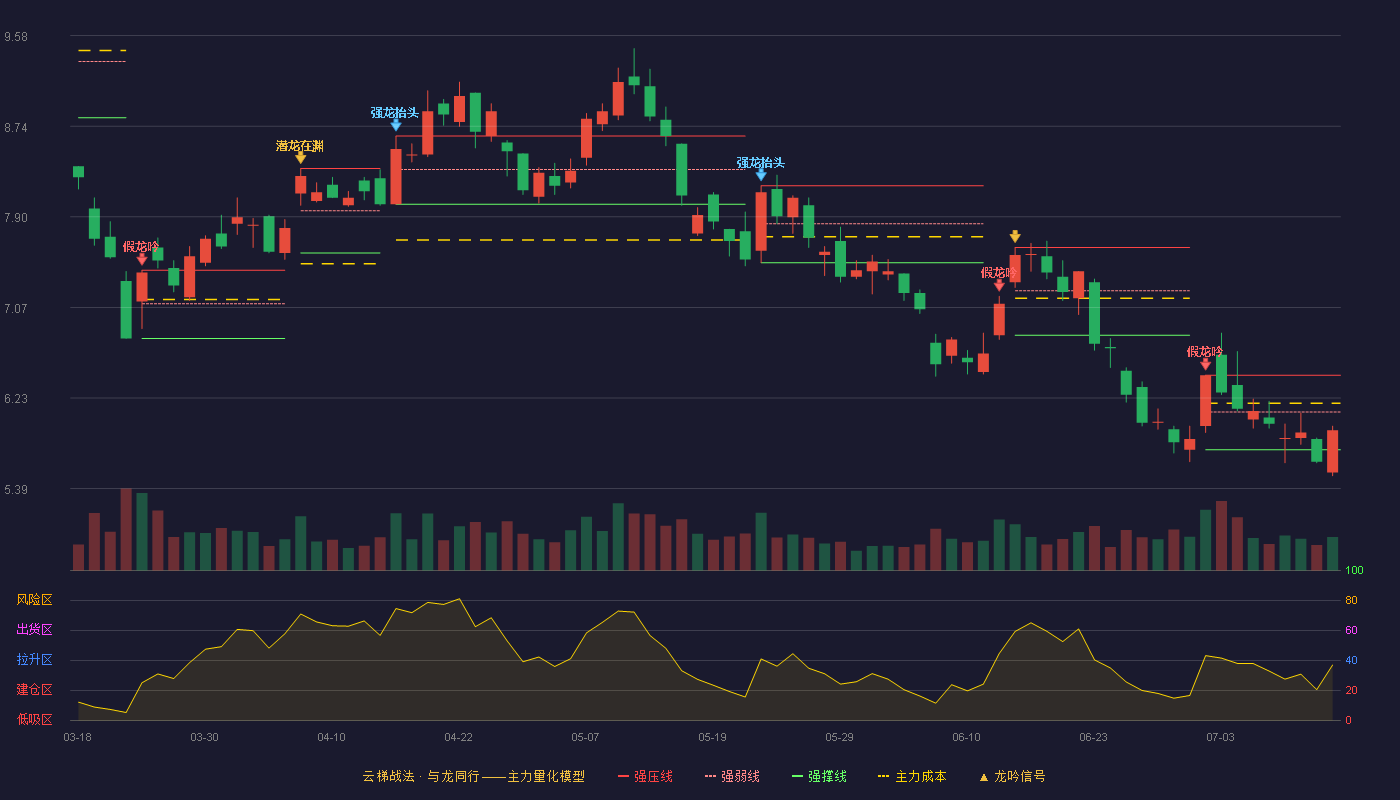Image resolution: width=1400 pixels, height=800 pixels.
Task: Click the 9.58 price axis label
Action: click(x=16, y=37)
